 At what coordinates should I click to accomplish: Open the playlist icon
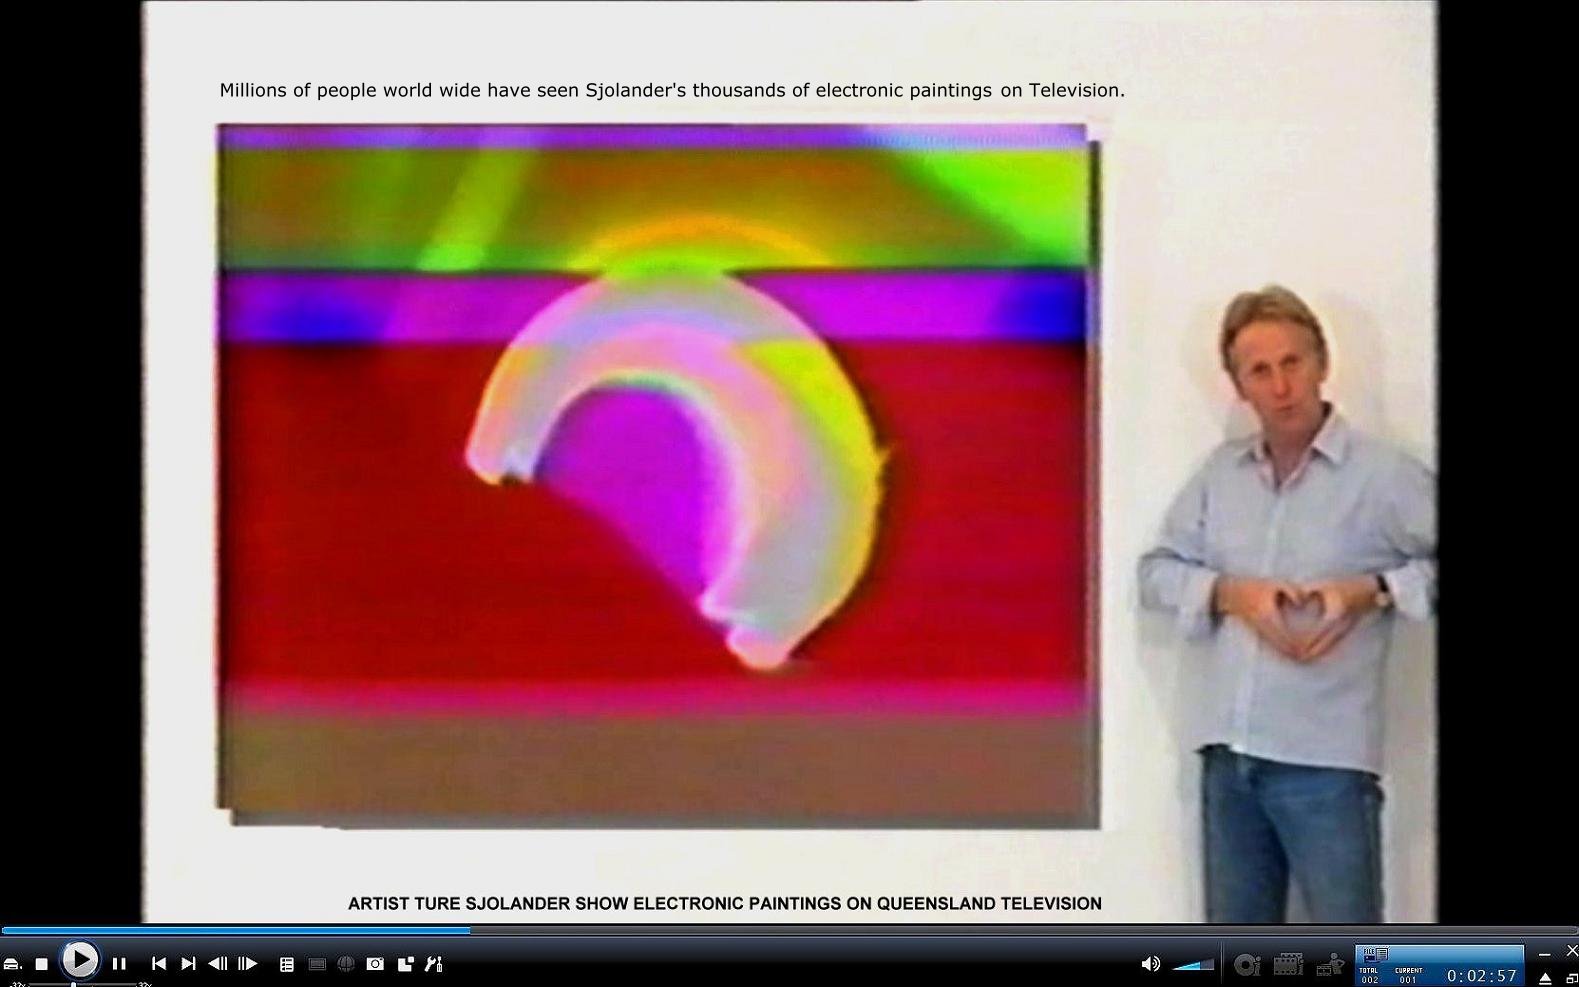pyautogui.click(x=286, y=964)
